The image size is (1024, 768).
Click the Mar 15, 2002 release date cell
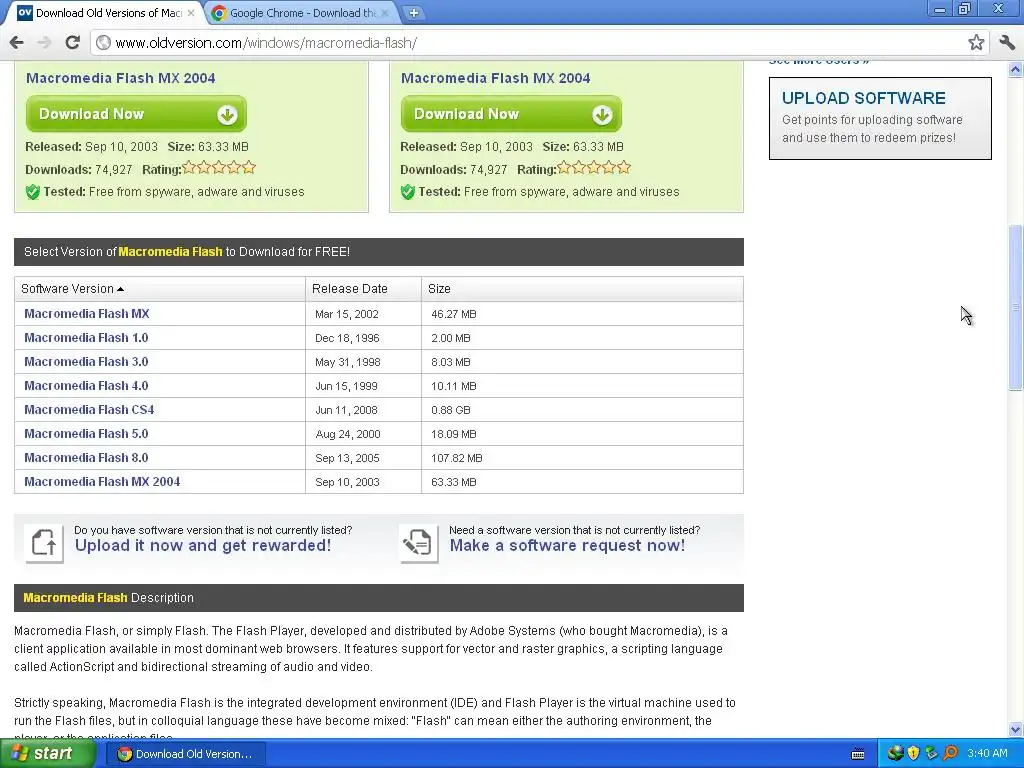[x=363, y=314]
